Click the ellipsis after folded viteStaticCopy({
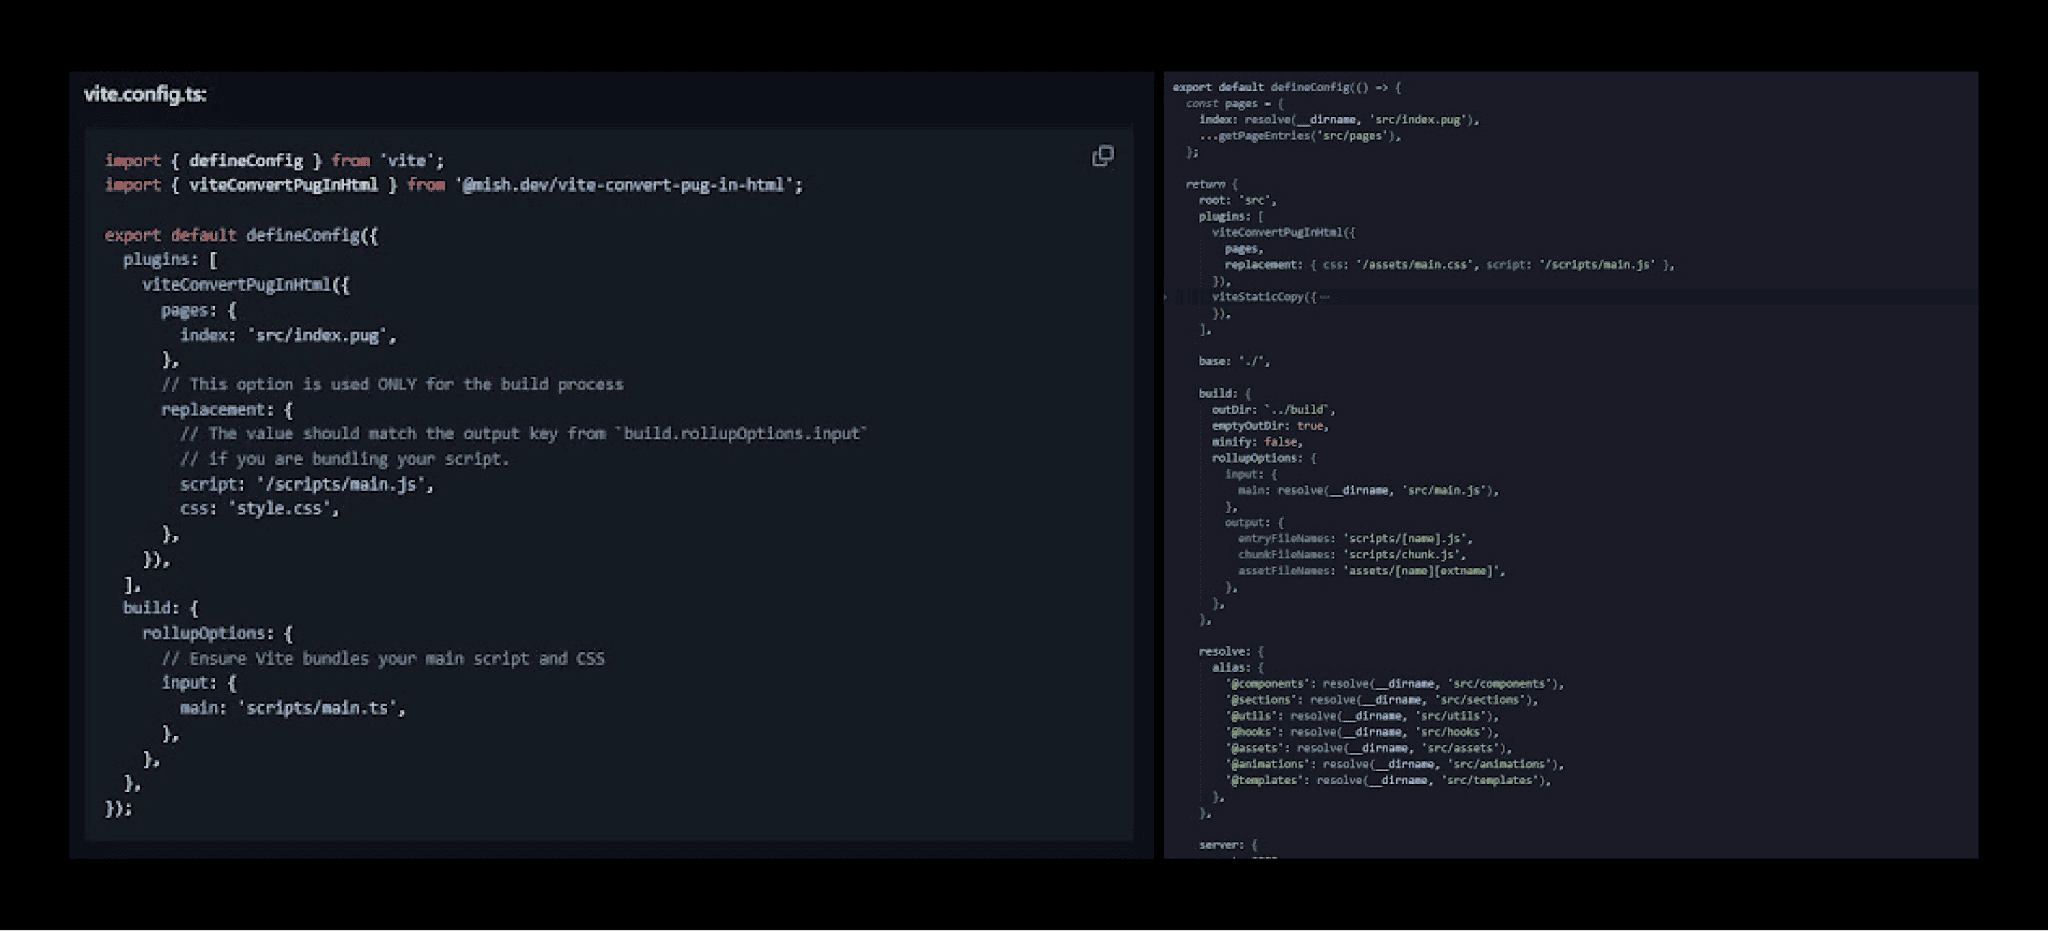Screen dimensions: 2048x931 coord(1325,297)
